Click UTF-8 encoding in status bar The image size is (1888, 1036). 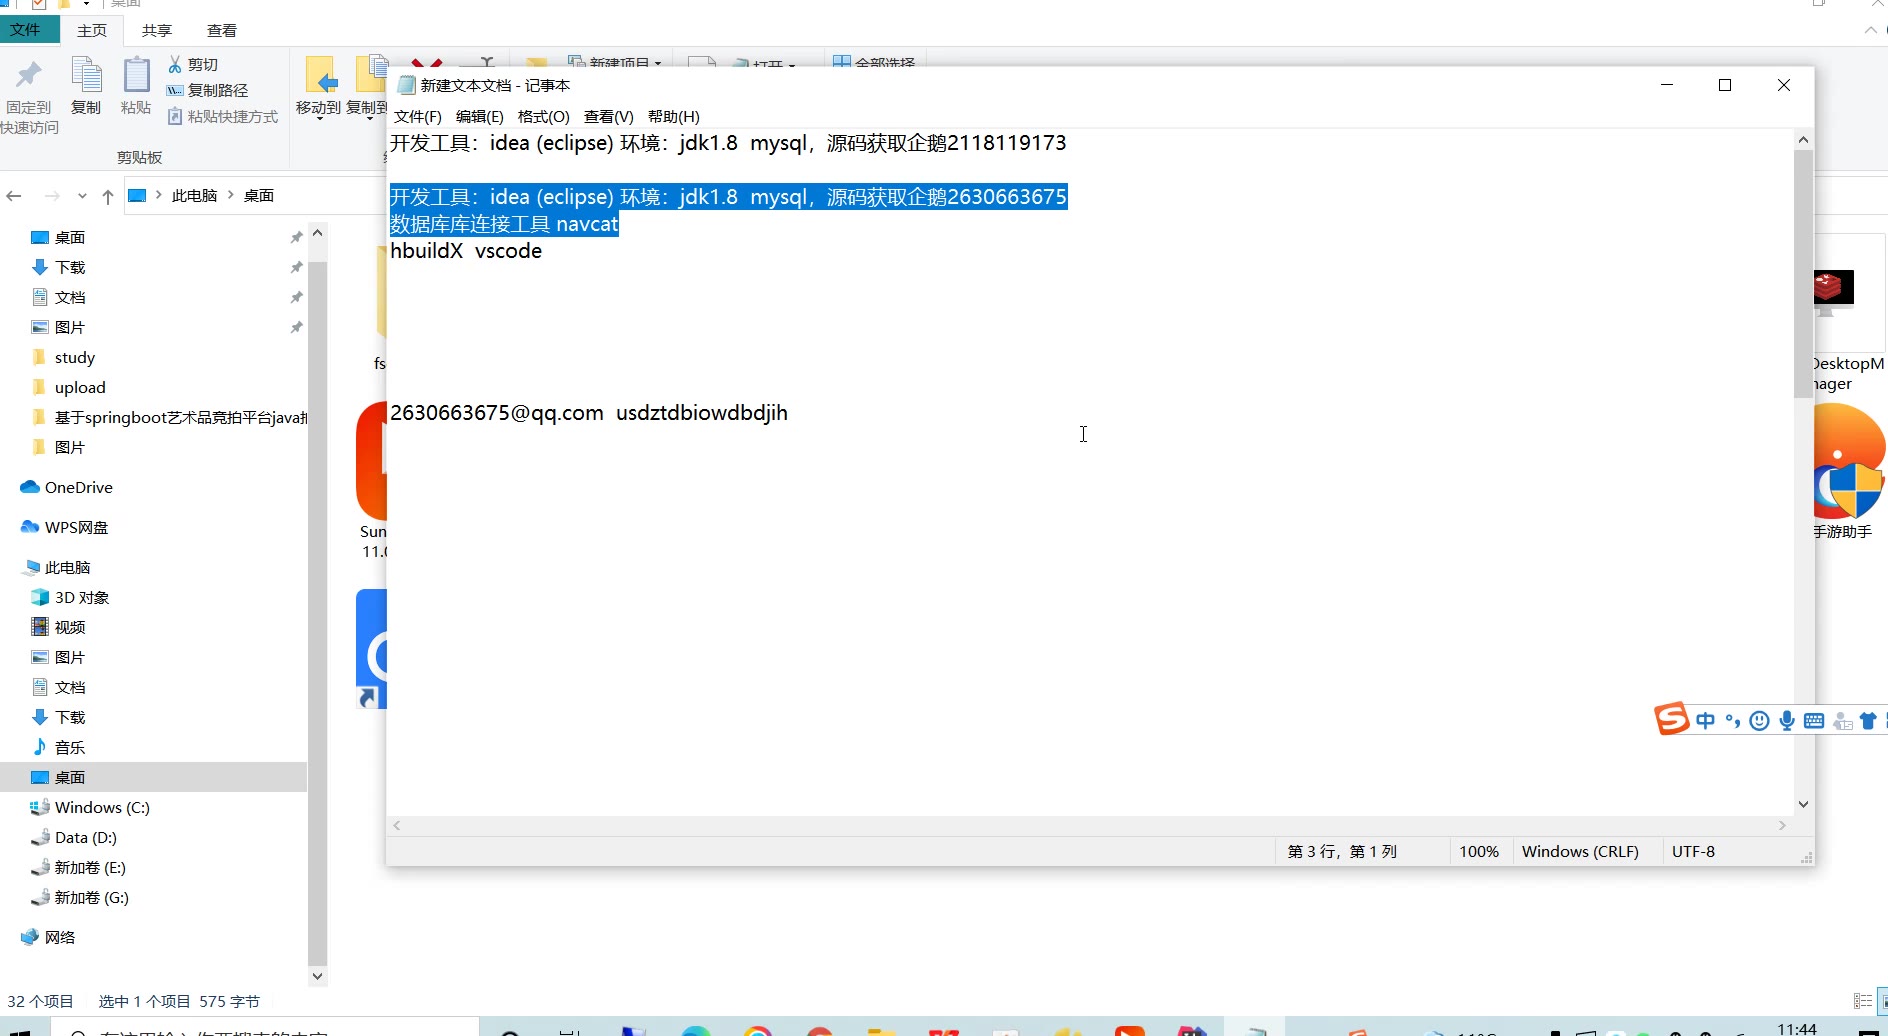pos(1693,852)
